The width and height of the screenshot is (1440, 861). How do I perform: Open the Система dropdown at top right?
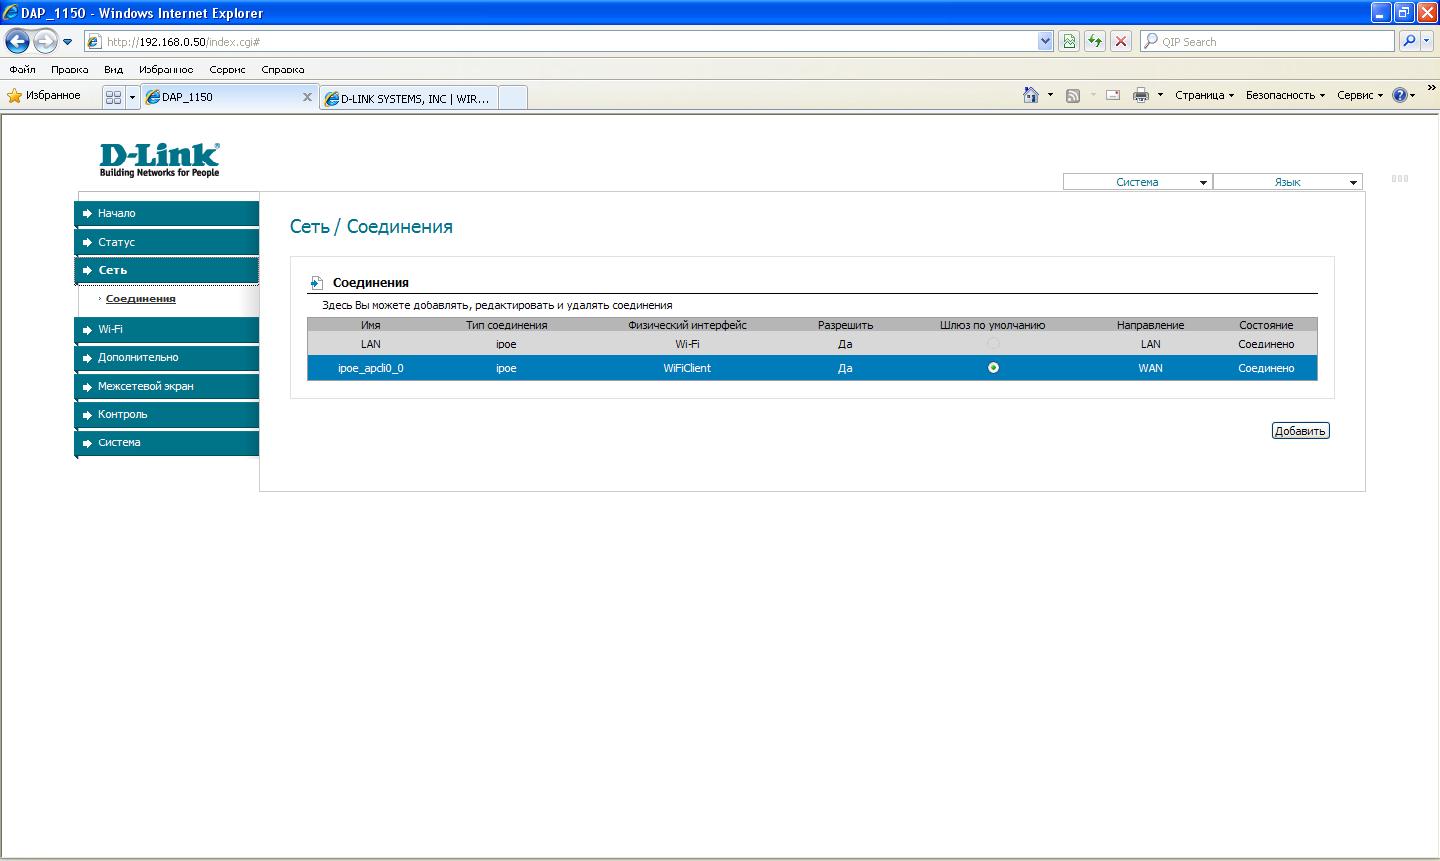point(1137,182)
